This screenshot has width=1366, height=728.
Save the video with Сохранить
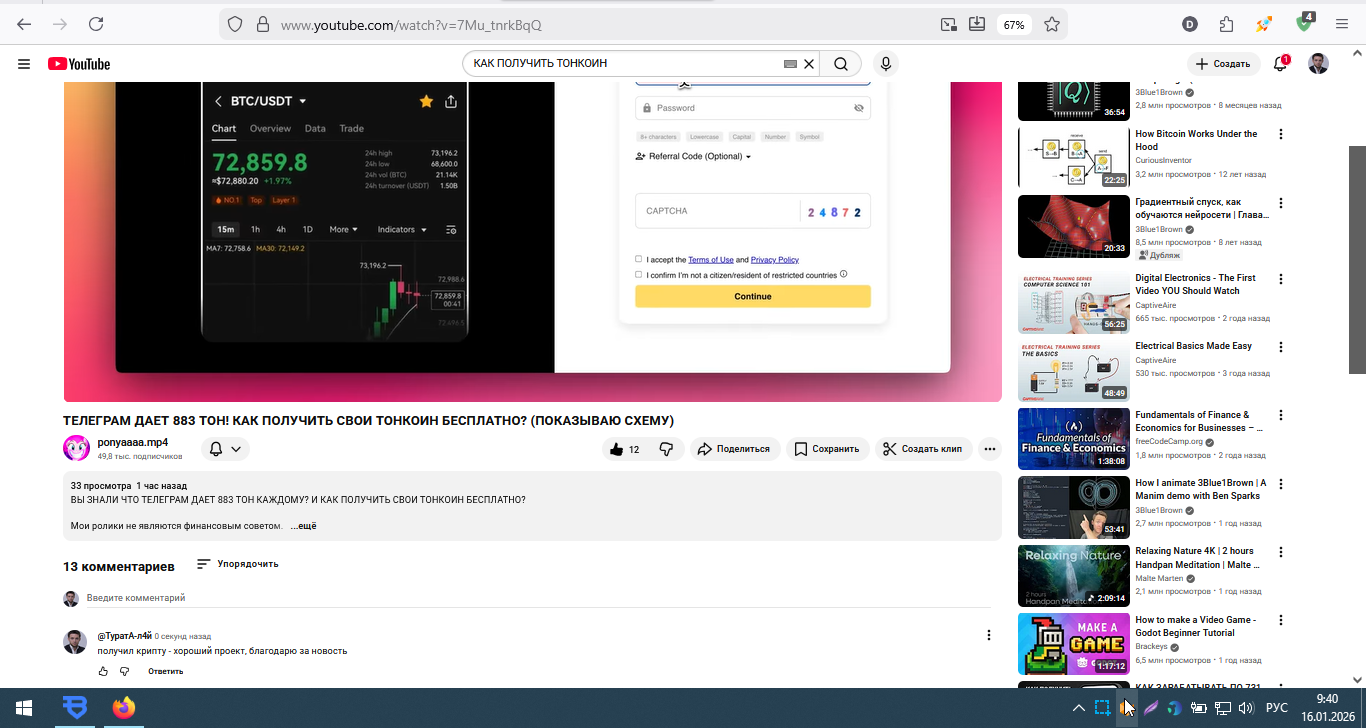pos(827,449)
